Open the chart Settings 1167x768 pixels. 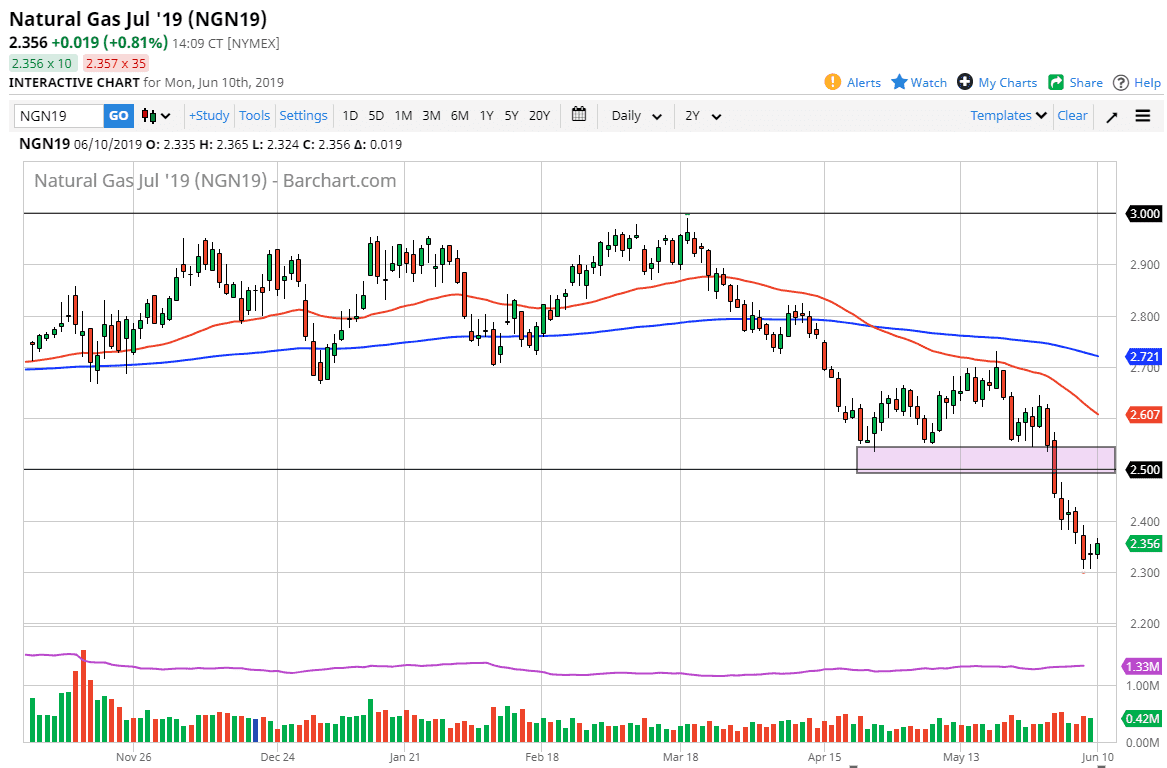pos(303,115)
